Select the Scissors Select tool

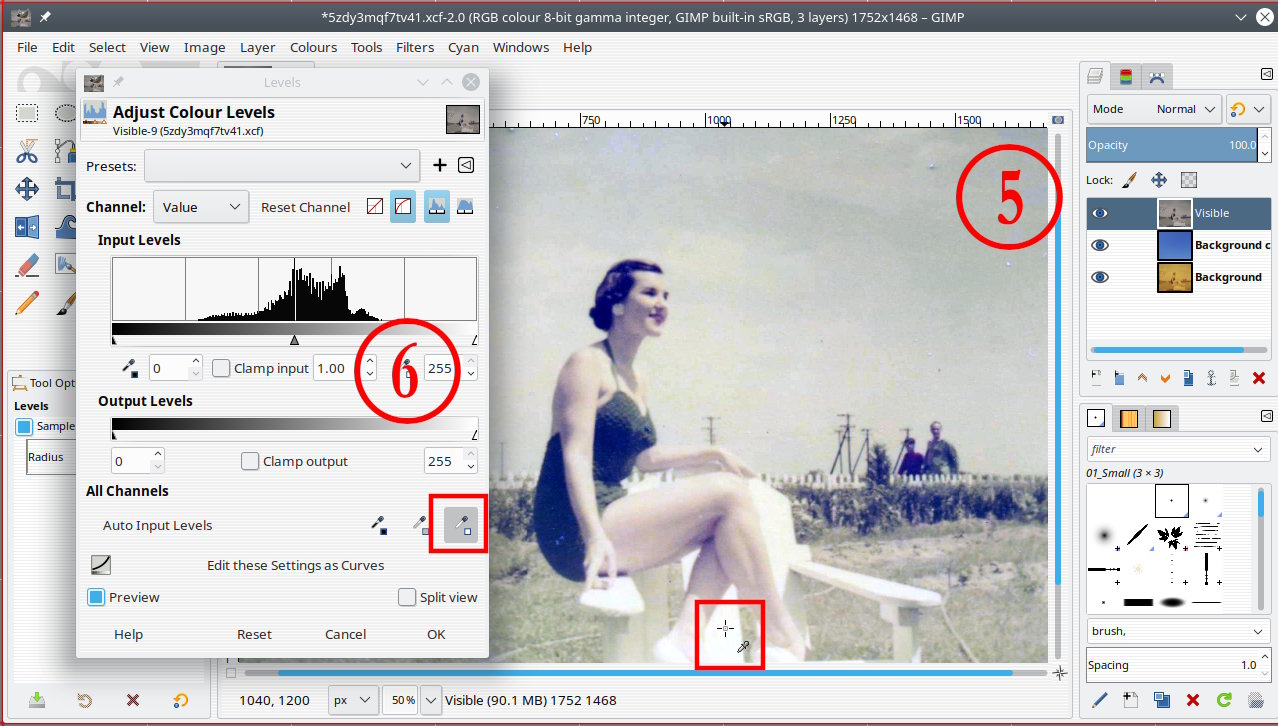click(x=27, y=151)
